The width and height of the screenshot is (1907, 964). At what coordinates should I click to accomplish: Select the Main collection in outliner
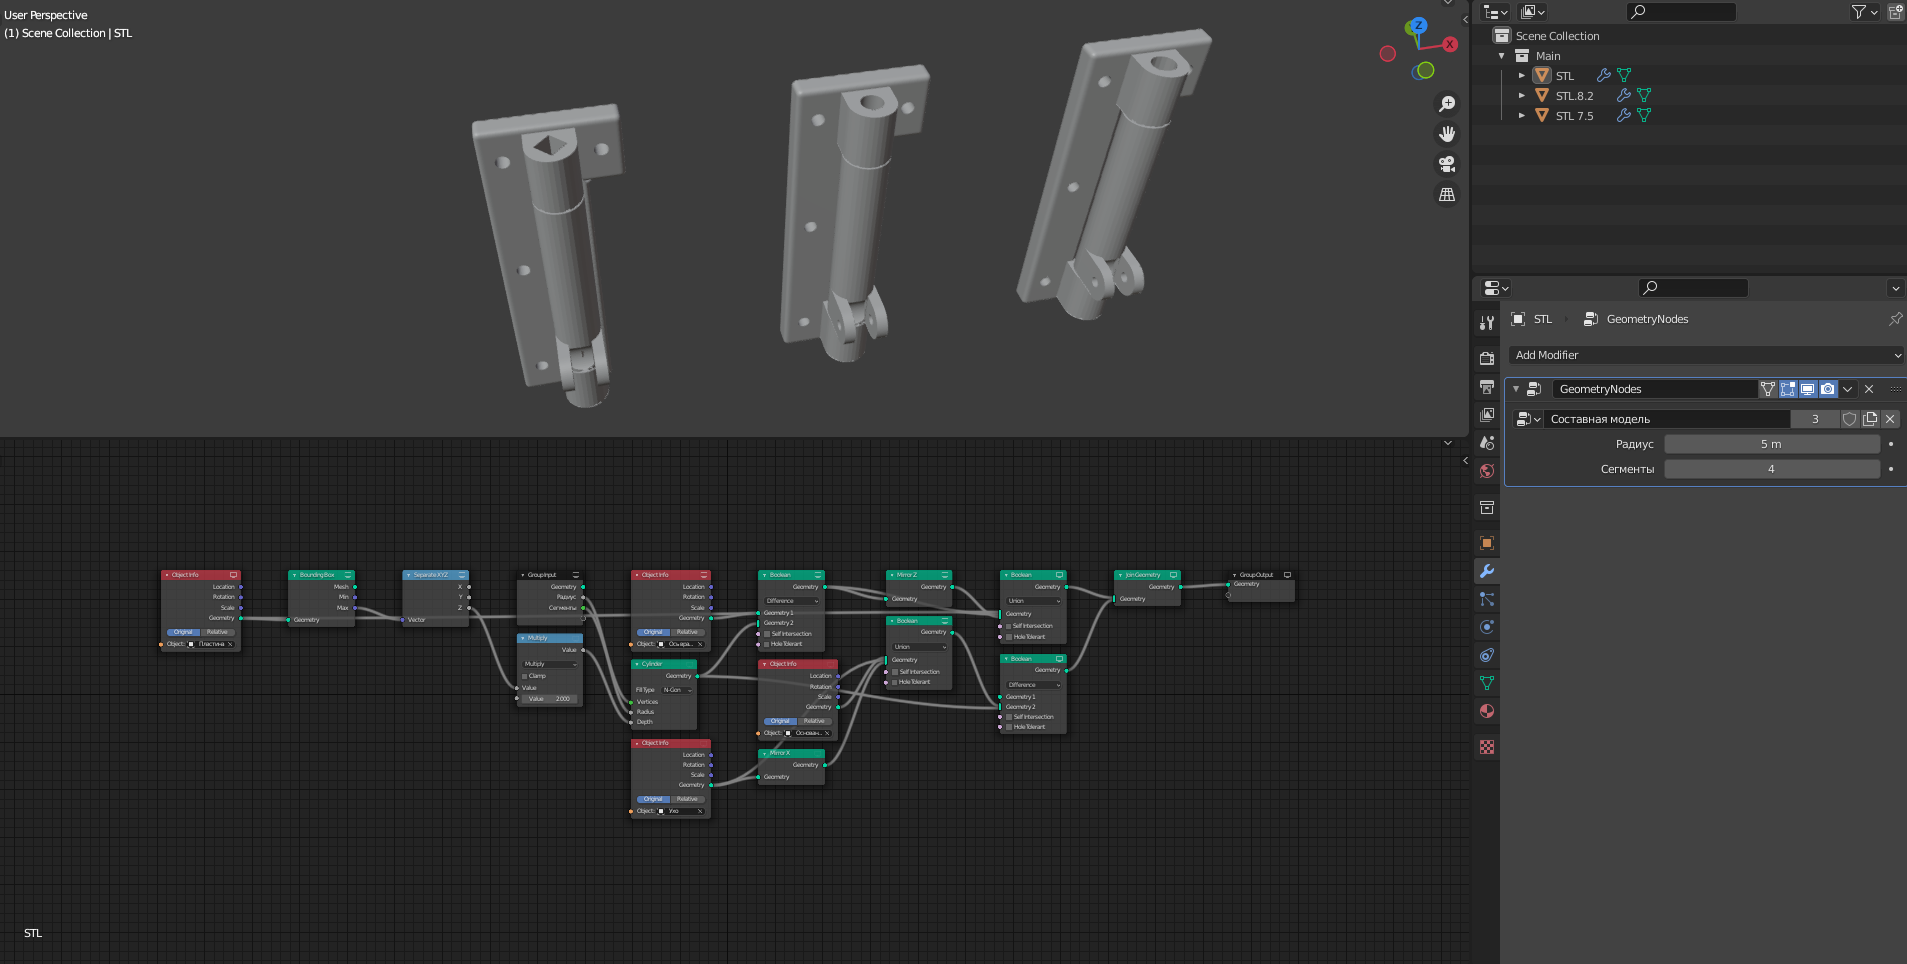(1547, 56)
